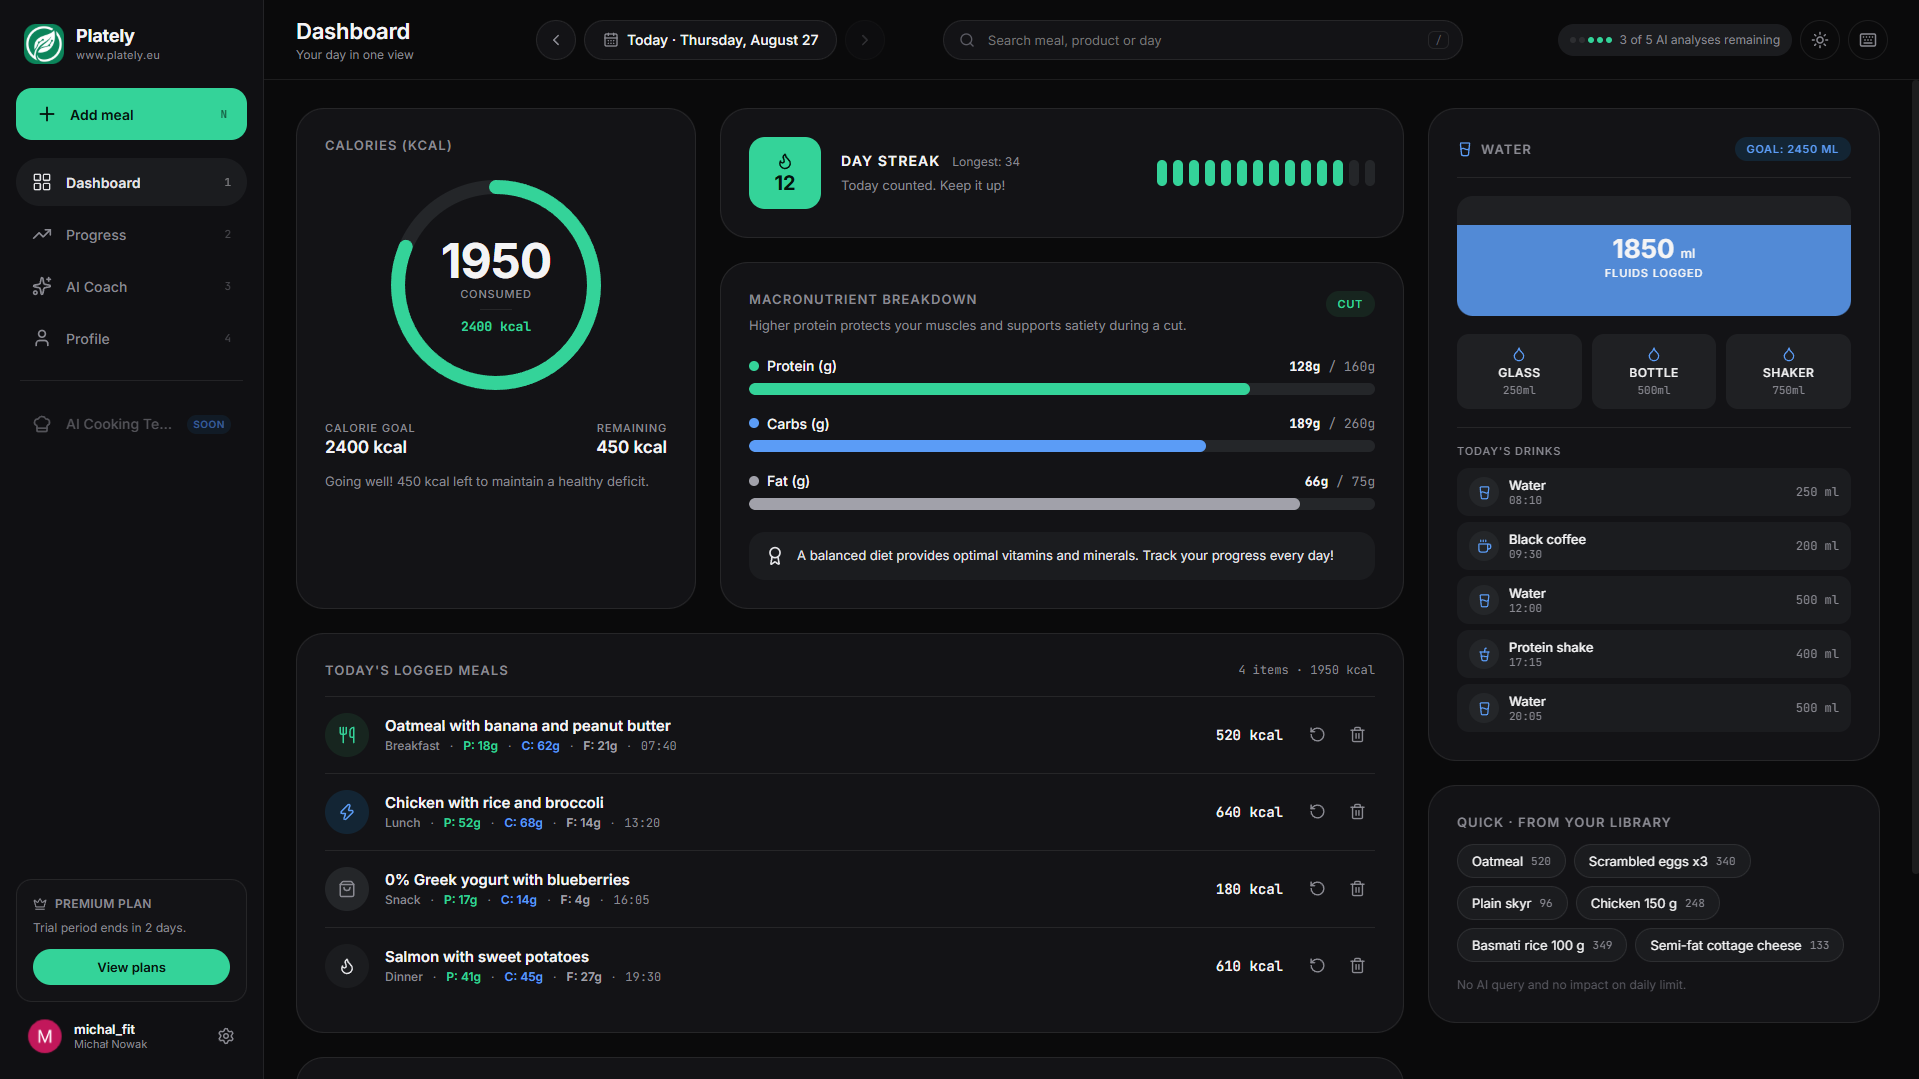
Task: Toggle the light theme sun icon
Action: pyautogui.click(x=1820, y=40)
